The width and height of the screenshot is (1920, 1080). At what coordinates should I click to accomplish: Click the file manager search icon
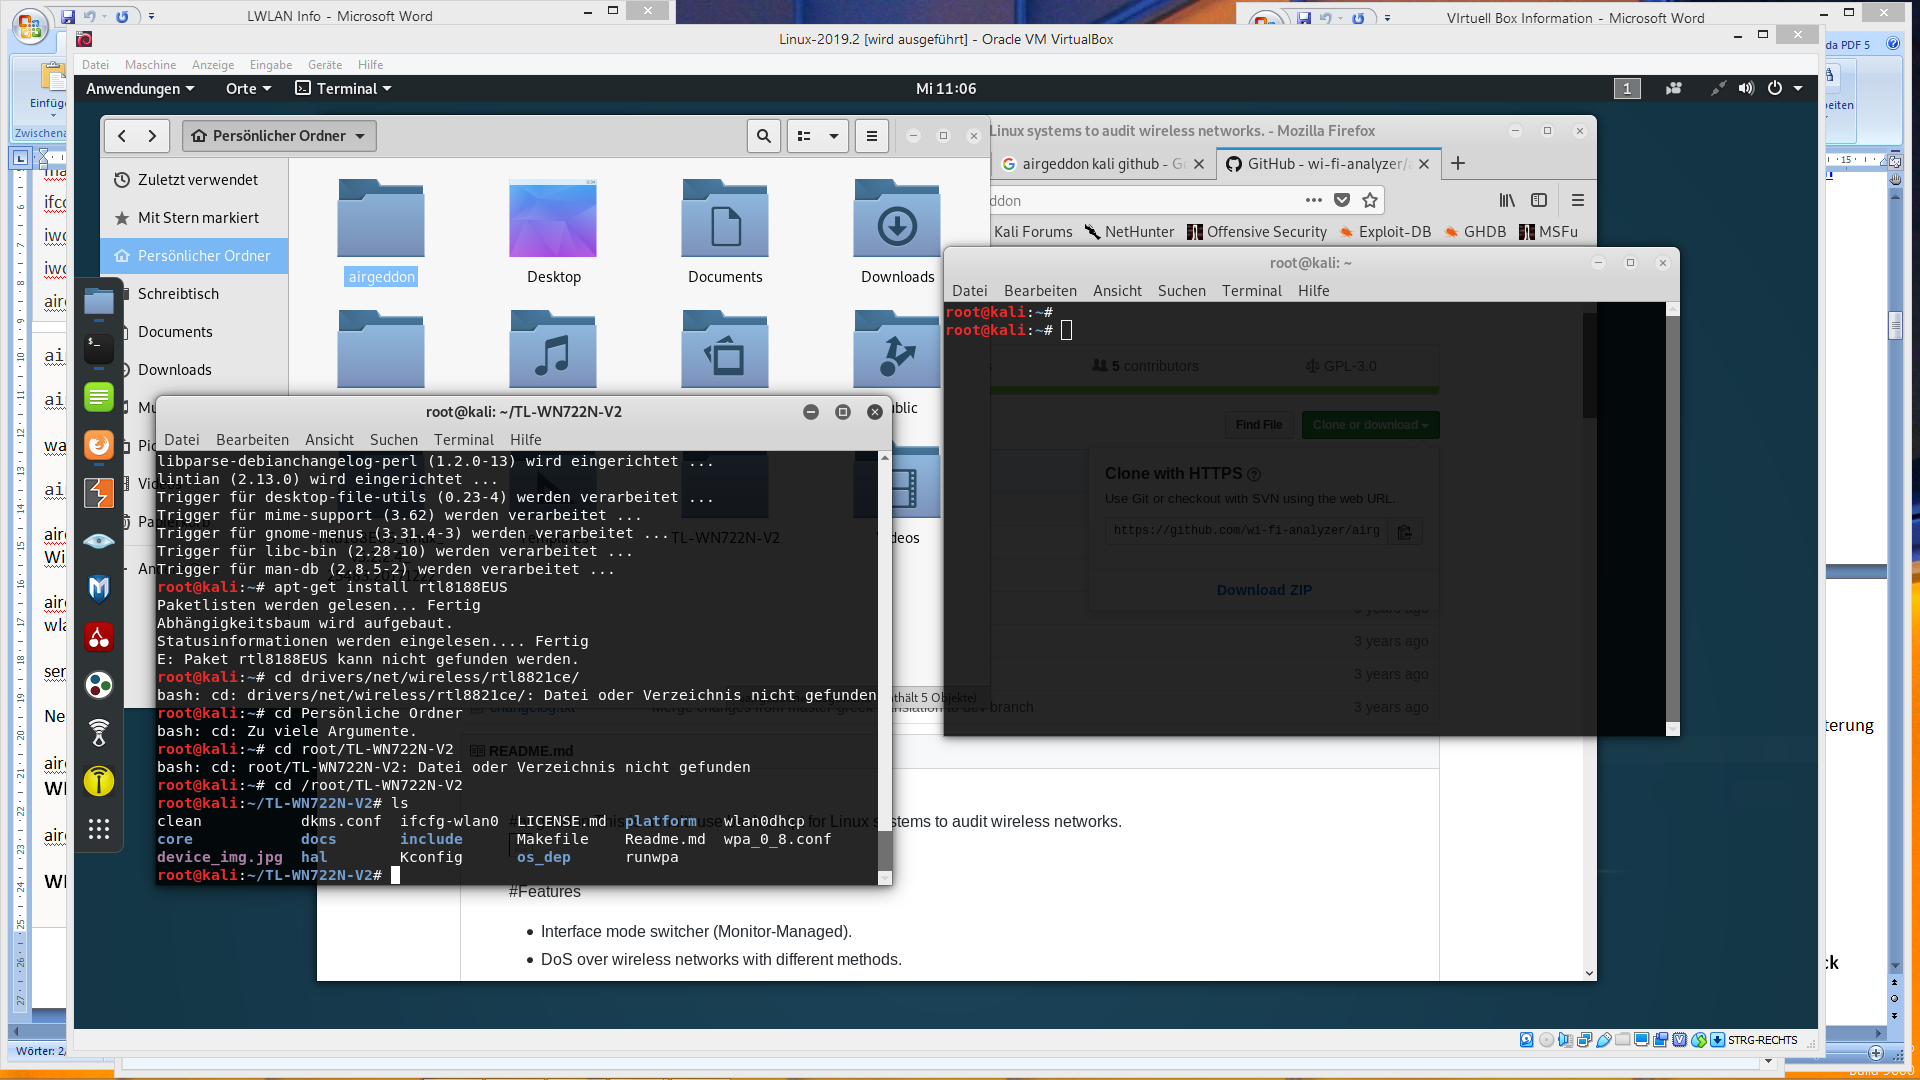(x=764, y=136)
